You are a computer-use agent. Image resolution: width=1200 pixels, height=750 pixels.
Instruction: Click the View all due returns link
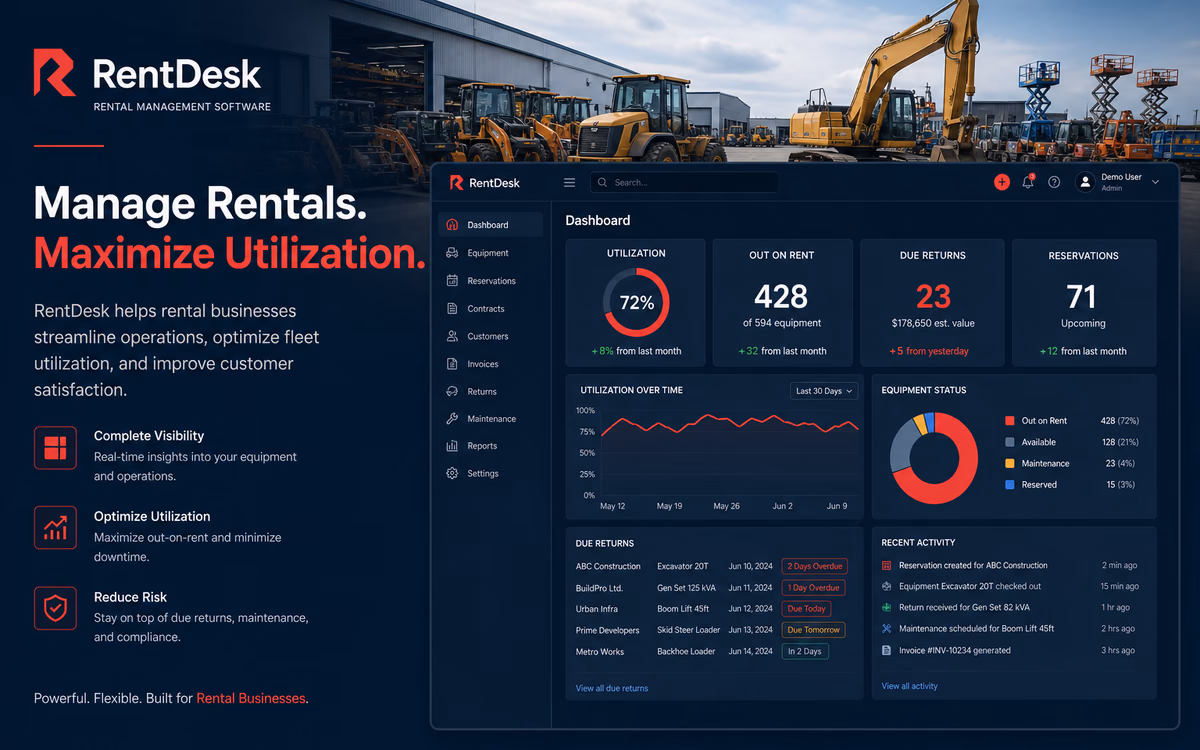click(612, 688)
